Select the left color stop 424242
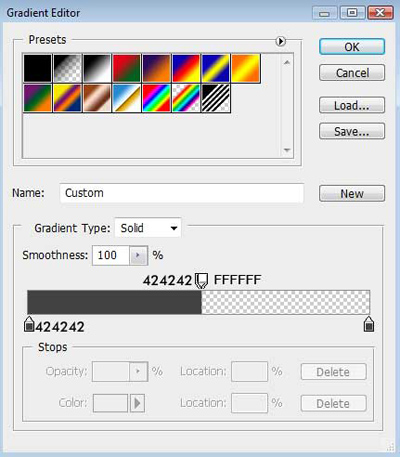Viewport: 400px width, 457px height. pyautogui.click(x=29, y=325)
